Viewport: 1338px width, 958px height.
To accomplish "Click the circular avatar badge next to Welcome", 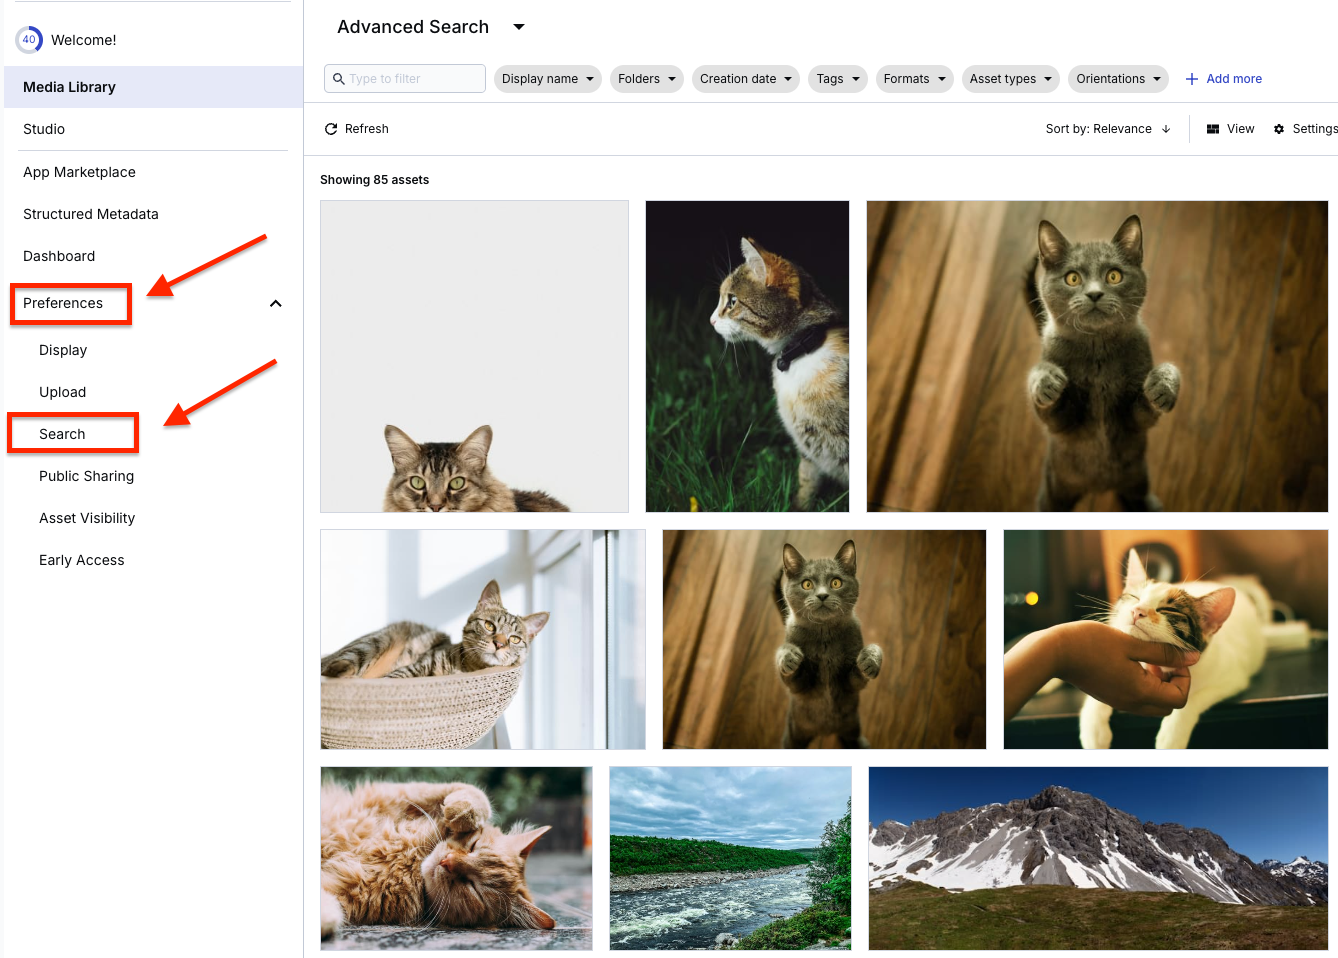I will pyautogui.click(x=29, y=39).
